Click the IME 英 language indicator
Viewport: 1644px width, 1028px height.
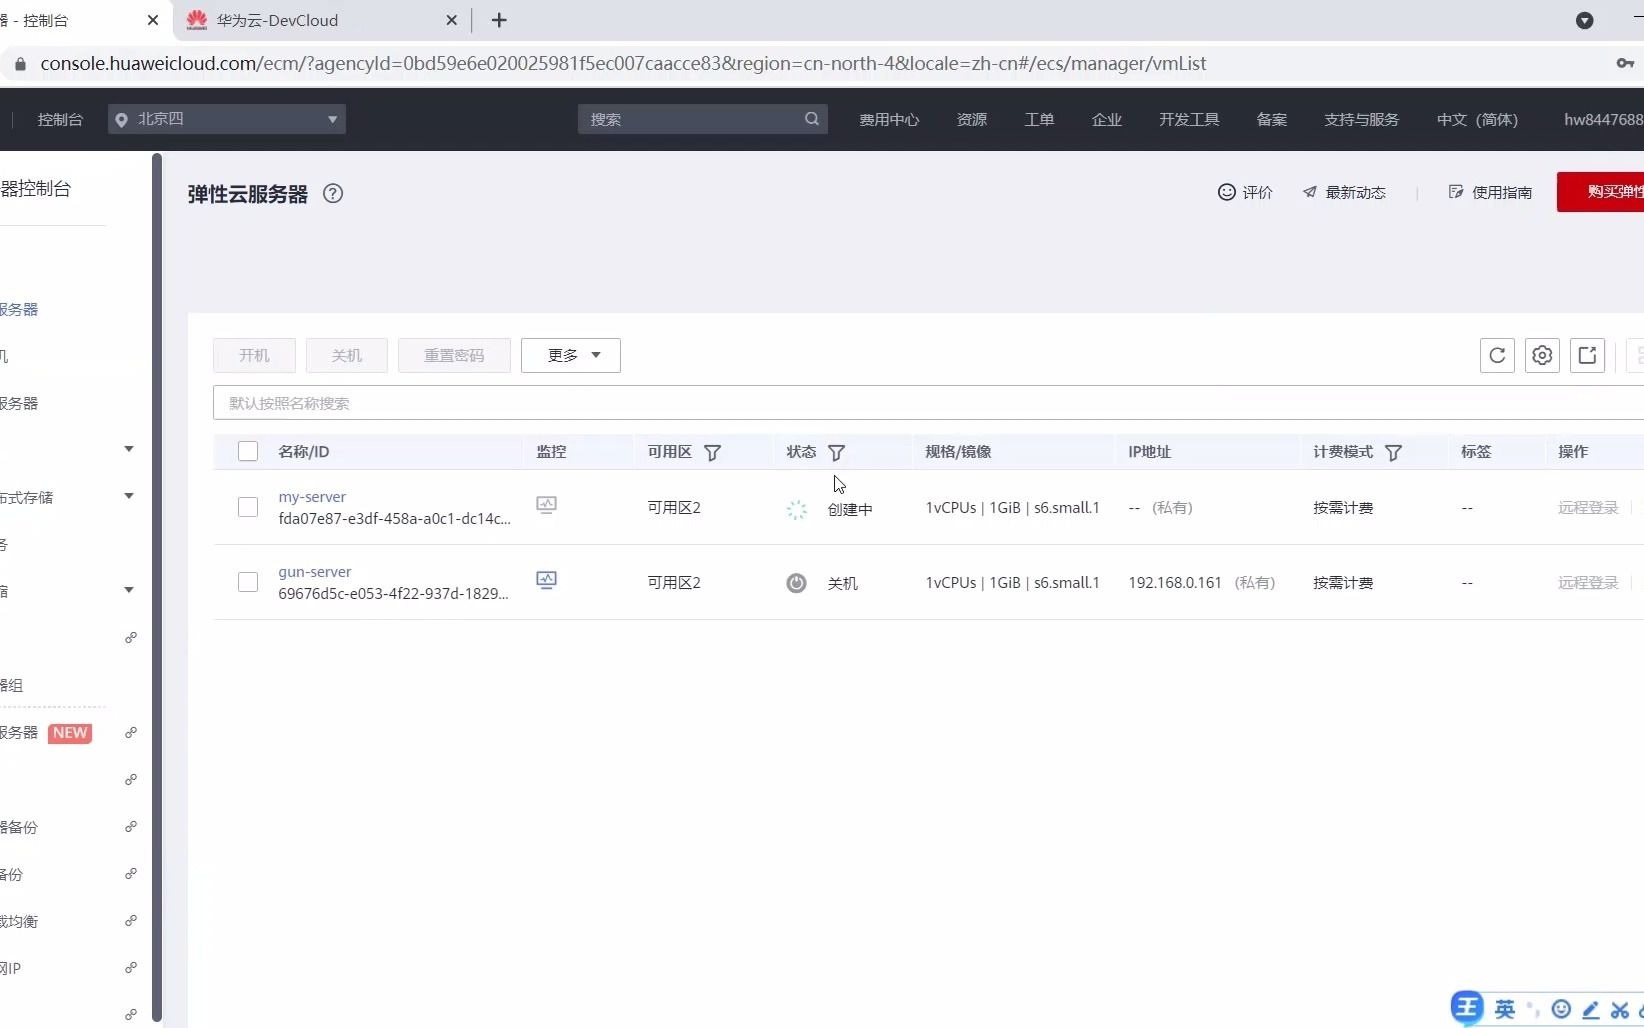(1504, 1009)
